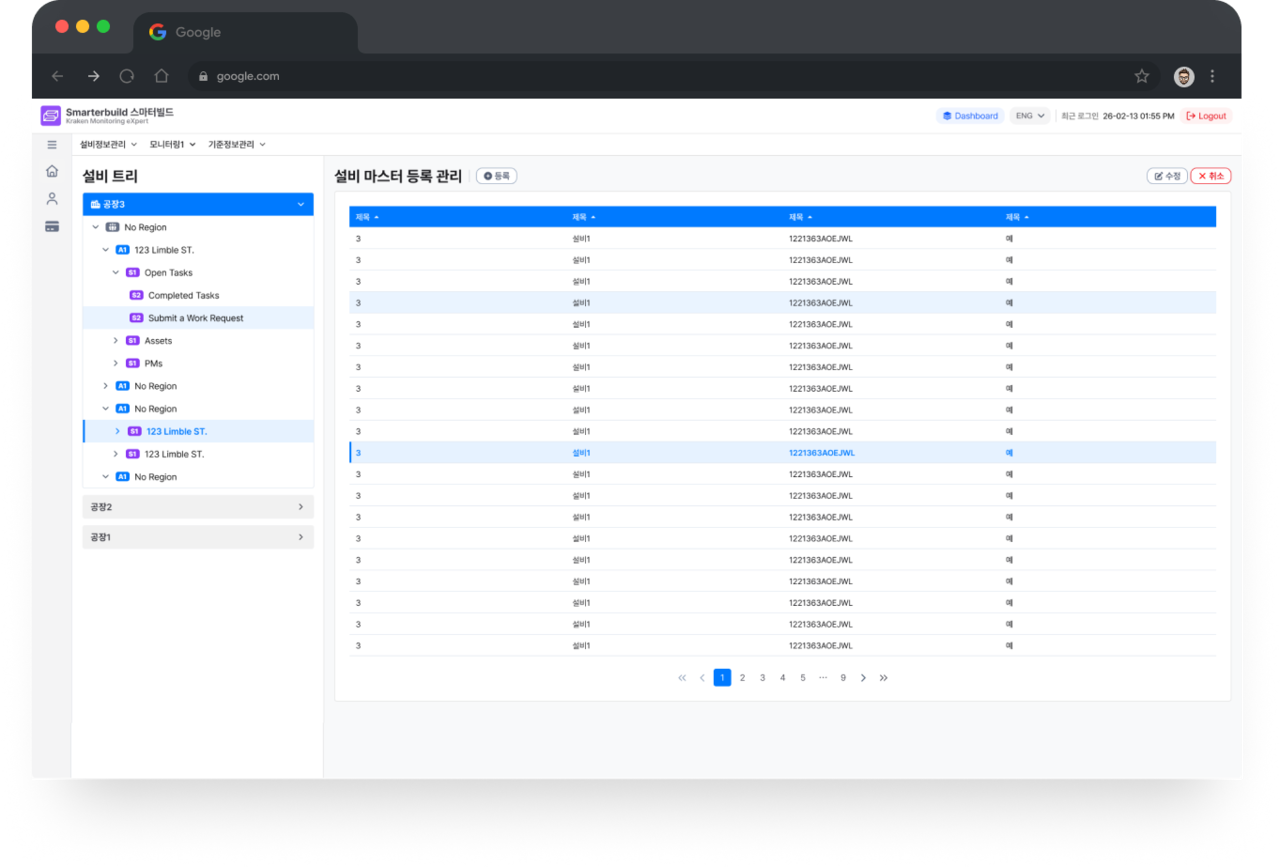Go to the browser home page icon
Image resolution: width=1280 pixels, height=867 pixels.
161,76
